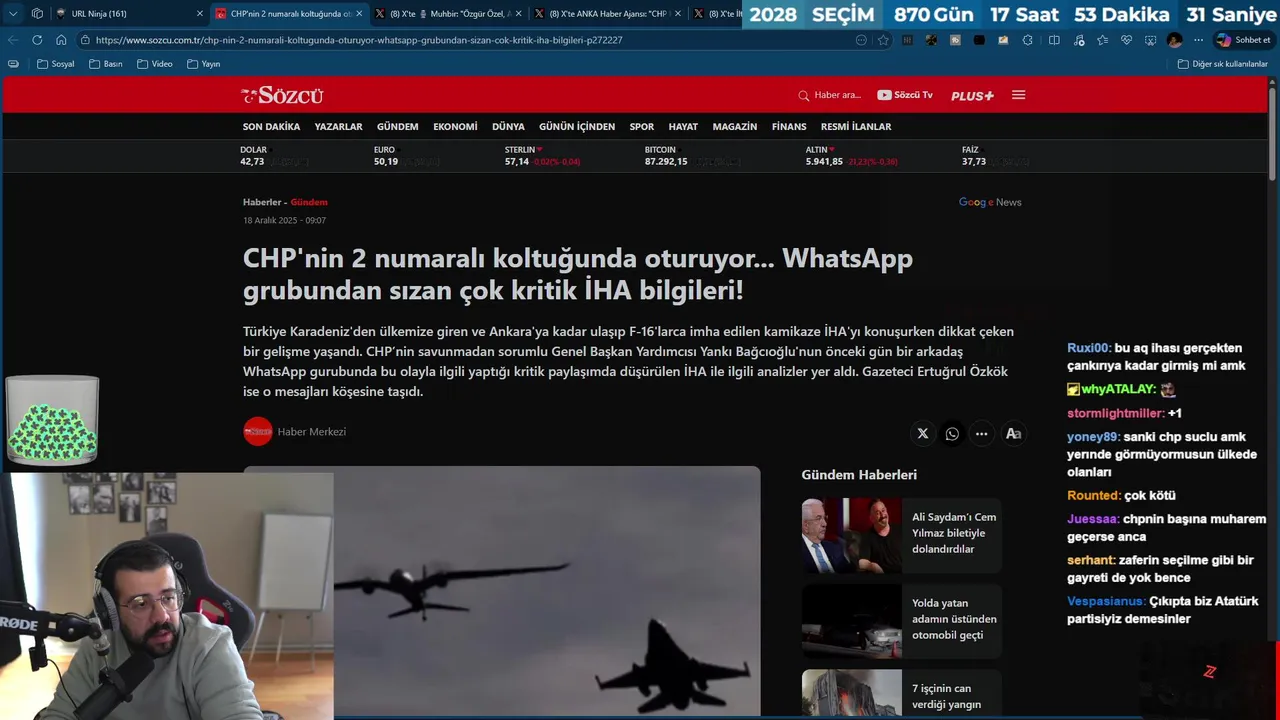Open the browser profile avatar

tap(1174, 40)
